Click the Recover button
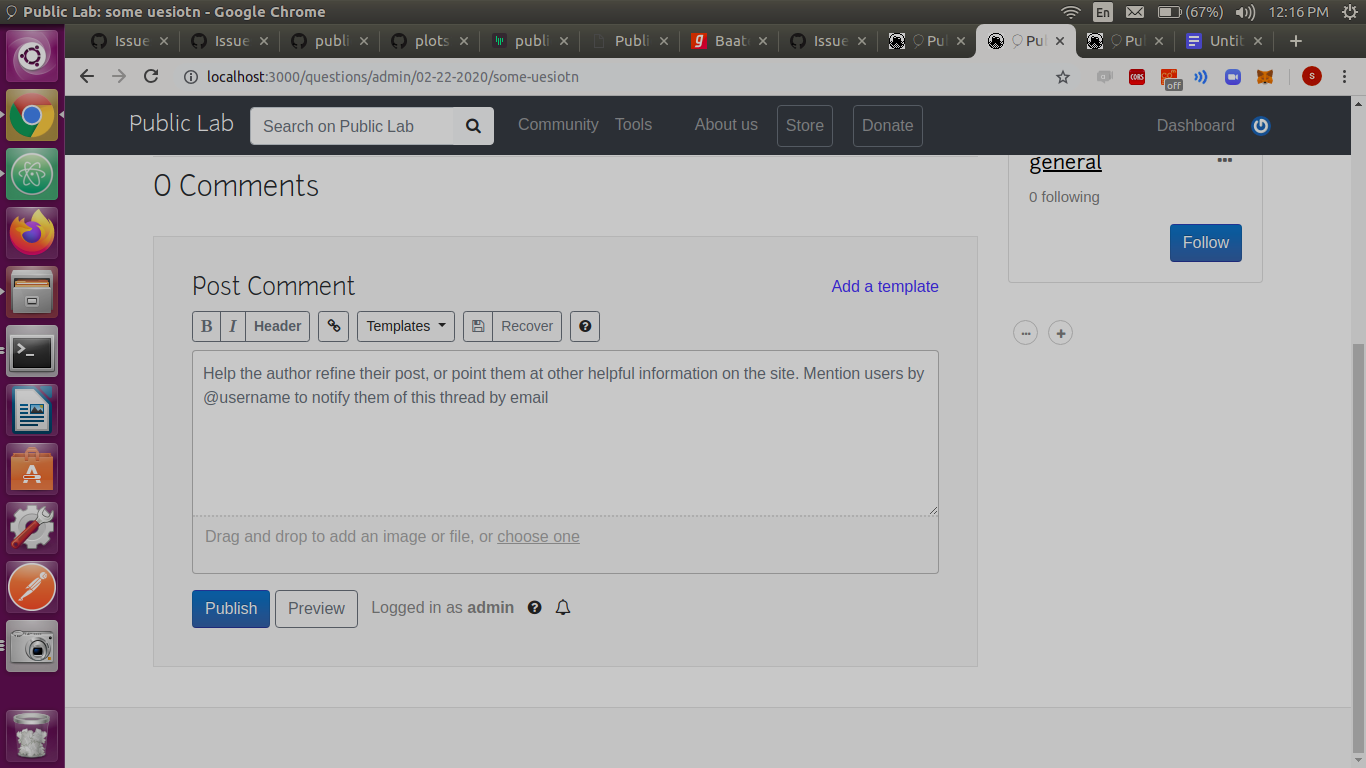The image size is (1366, 768). [527, 326]
